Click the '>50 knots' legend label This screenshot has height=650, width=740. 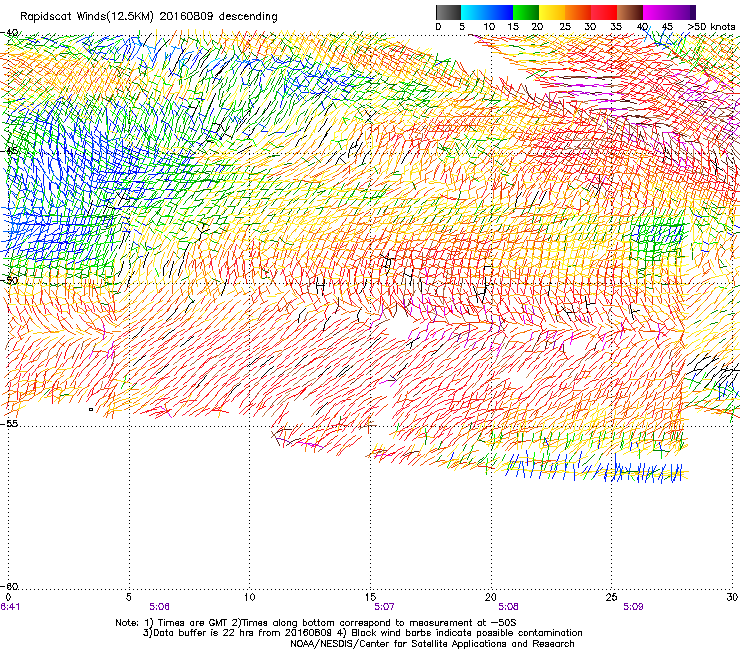point(711,27)
